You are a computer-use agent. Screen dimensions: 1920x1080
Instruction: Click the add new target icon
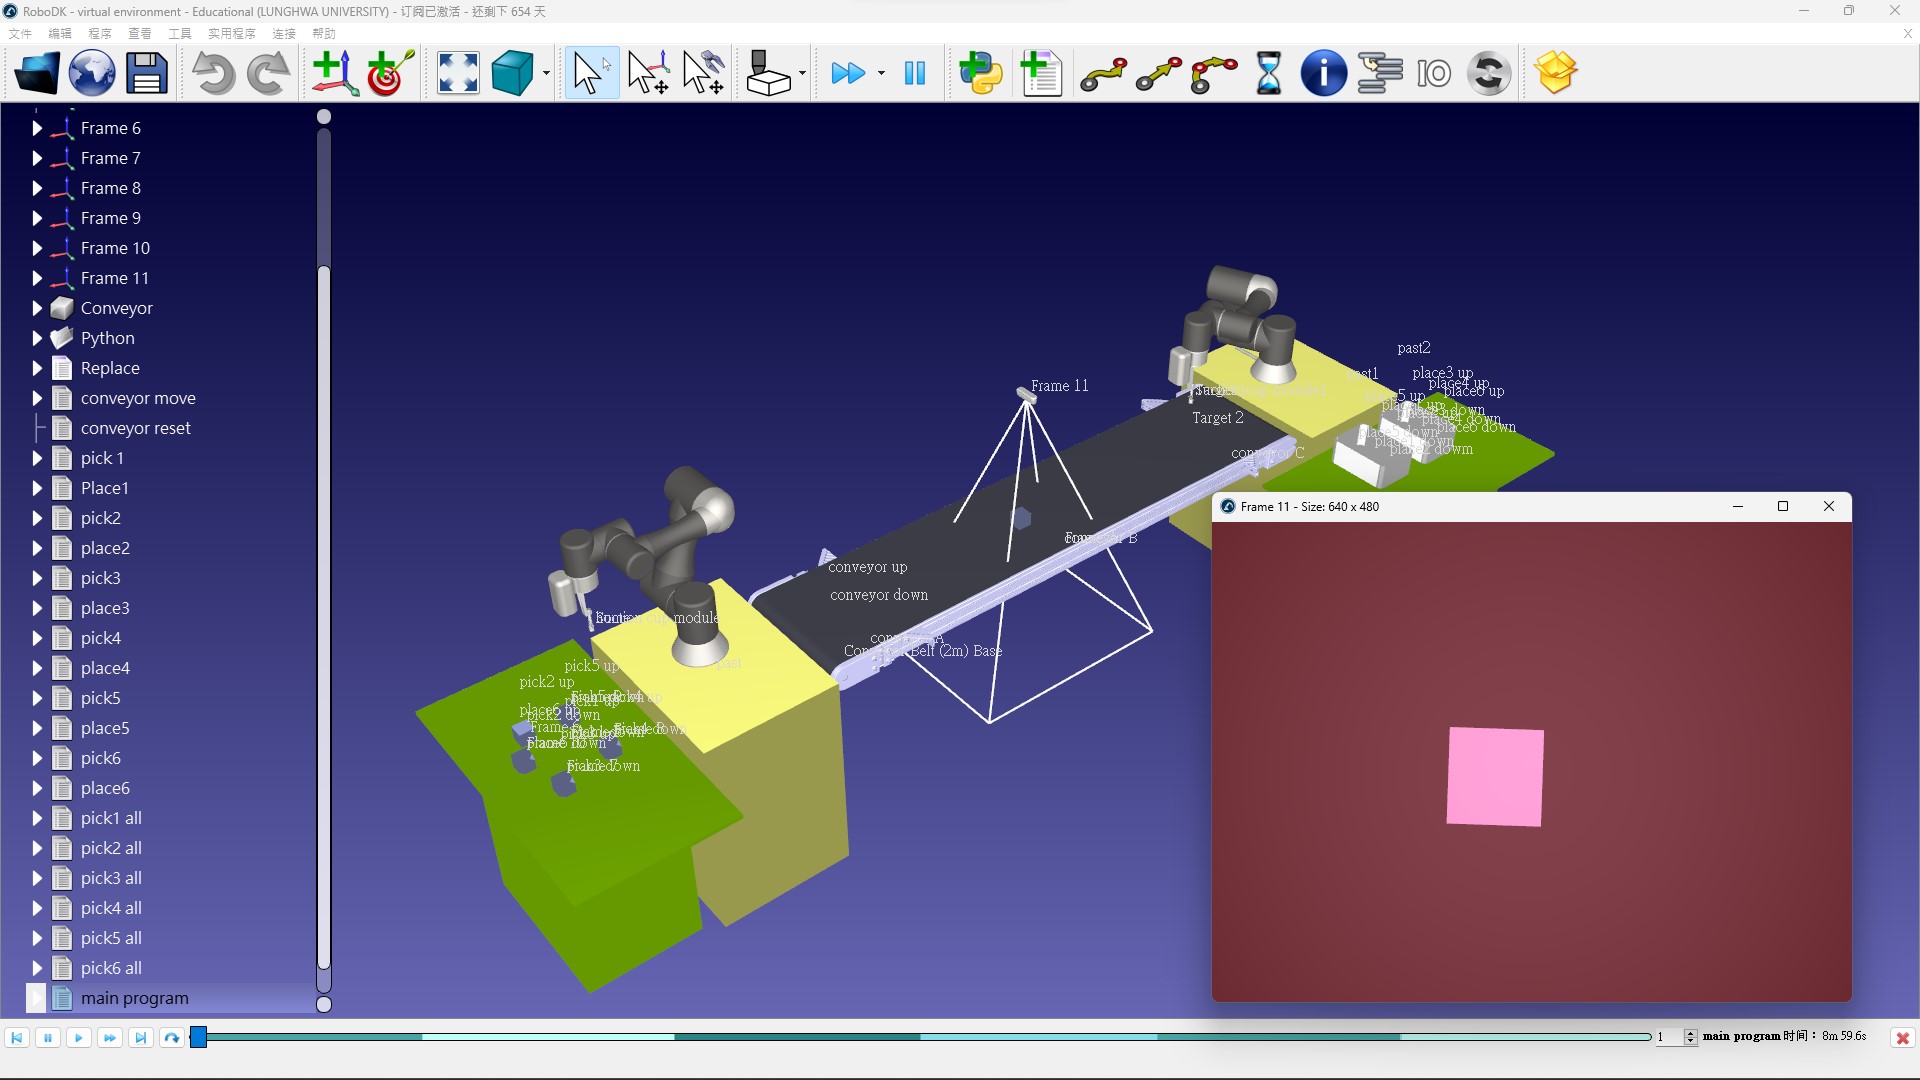click(390, 73)
